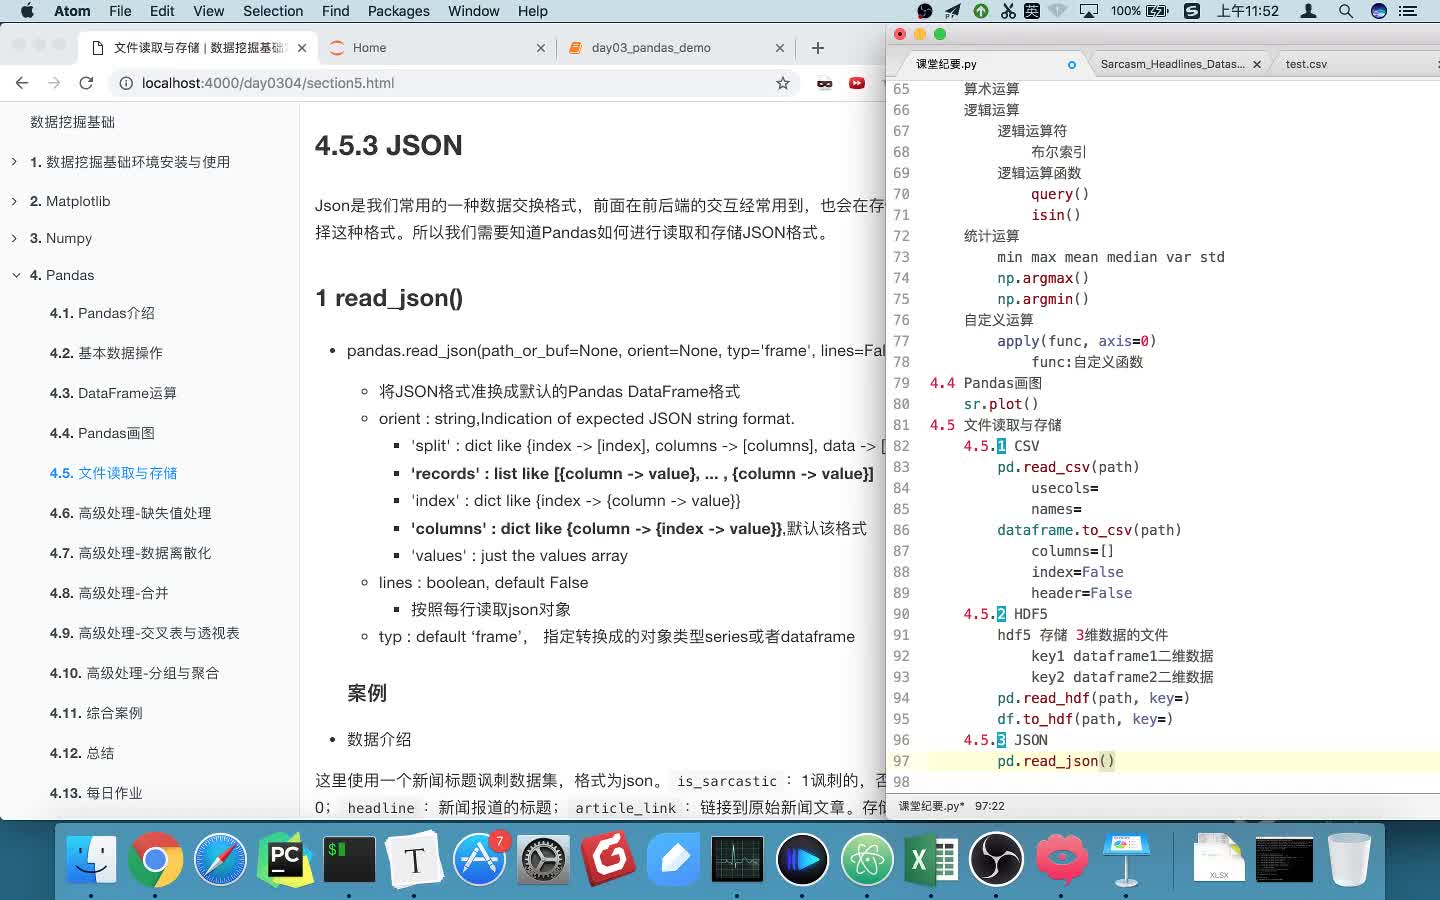Open PyCharm from the Dock
The image size is (1440, 900).
[285, 858]
